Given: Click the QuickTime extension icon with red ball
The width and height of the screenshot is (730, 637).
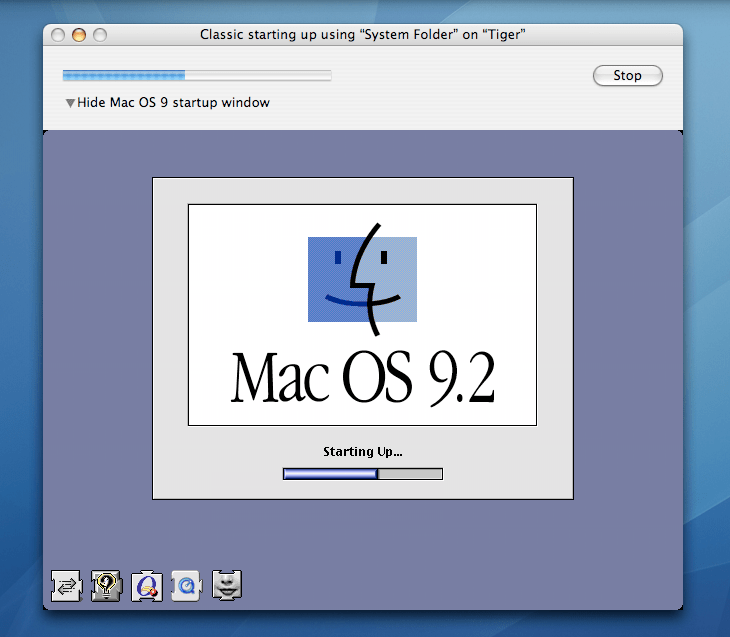Looking at the screenshot, I should tap(147, 586).
